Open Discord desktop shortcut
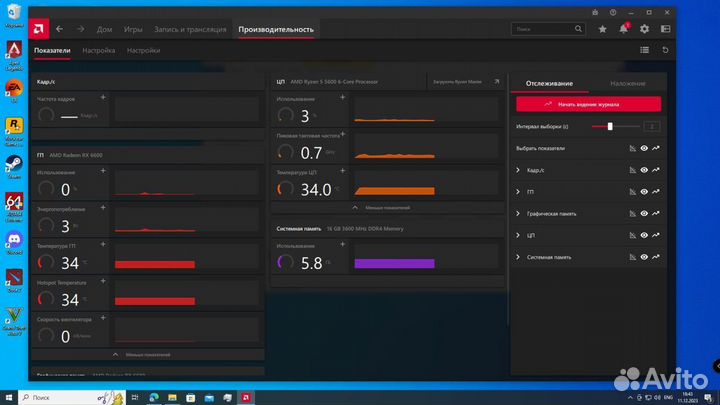The width and height of the screenshot is (720, 405). pos(14,242)
